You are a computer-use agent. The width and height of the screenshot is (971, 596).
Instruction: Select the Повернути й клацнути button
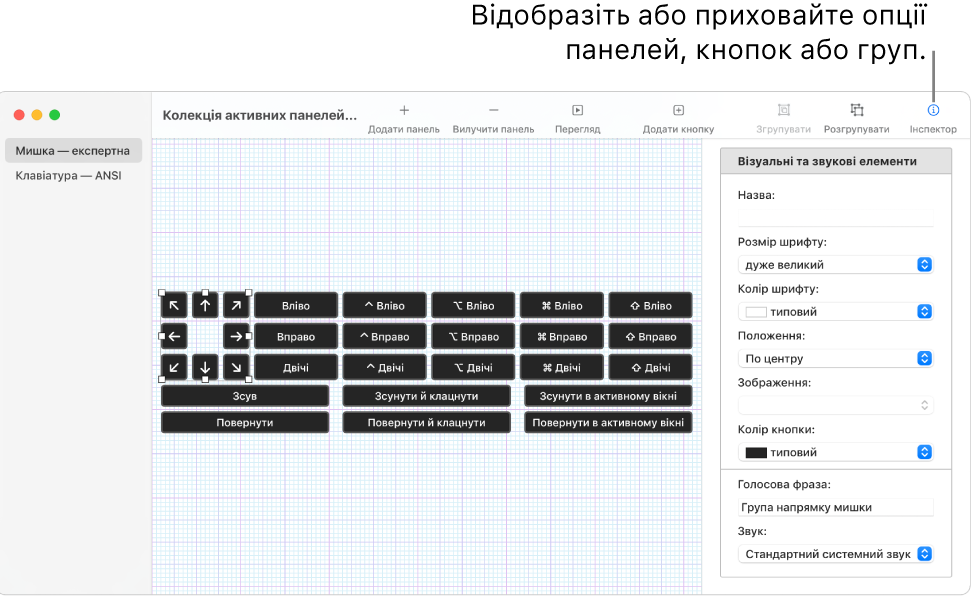click(x=426, y=423)
